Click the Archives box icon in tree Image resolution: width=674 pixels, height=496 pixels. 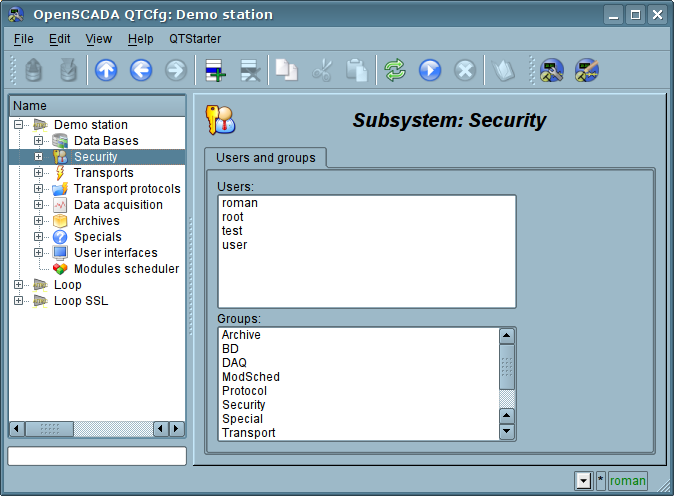(60, 221)
